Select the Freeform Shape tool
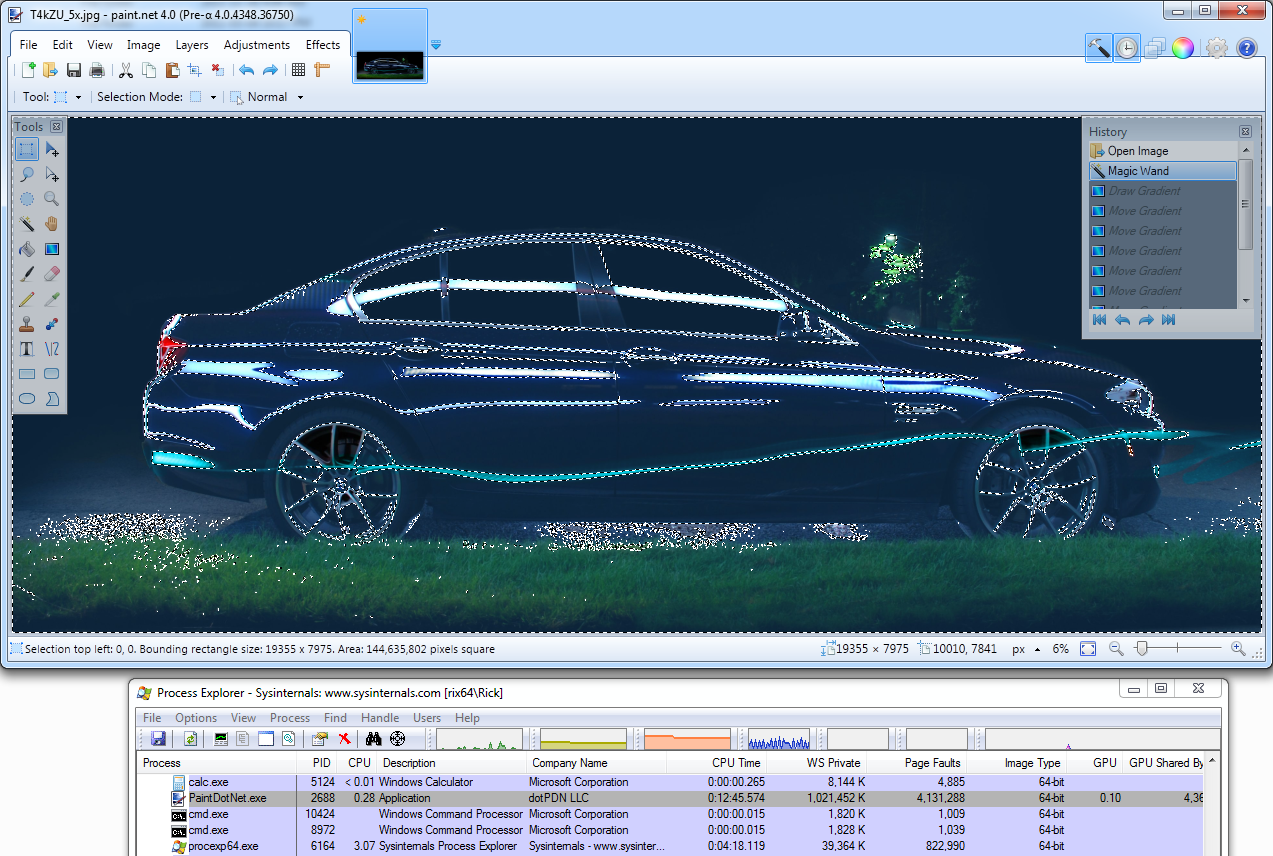The width and height of the screenshot is (1273, 856). (52, 399)
